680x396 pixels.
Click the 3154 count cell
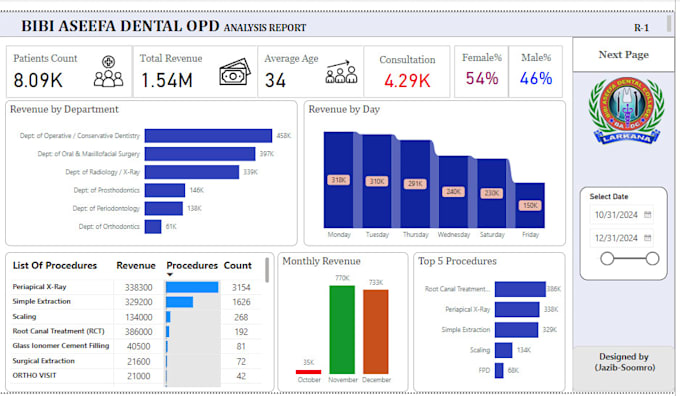click(x=241, y=288)
